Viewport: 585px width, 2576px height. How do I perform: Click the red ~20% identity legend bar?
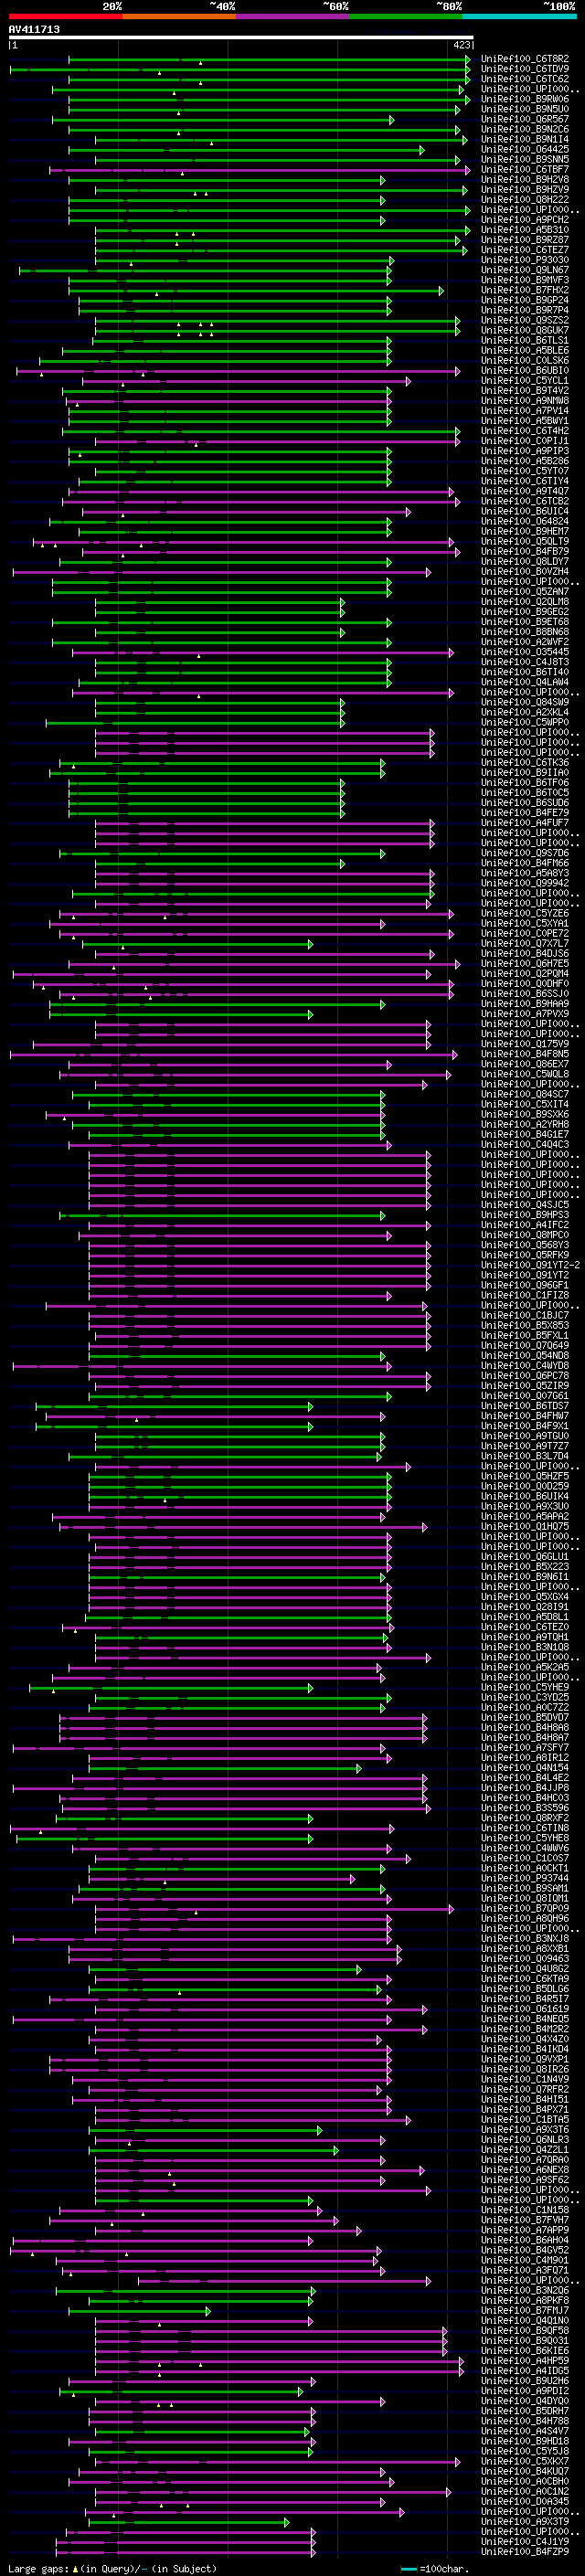[65, 16]
